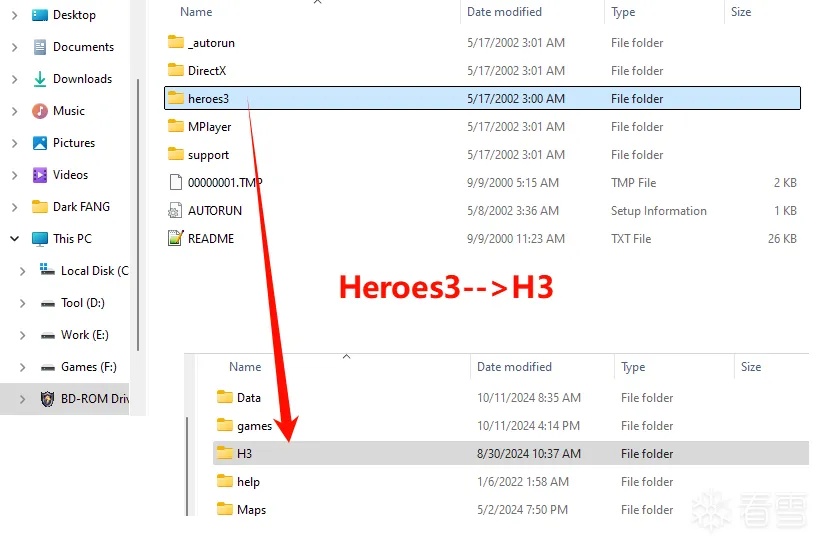
Task: Open the Dark FANG folder in sidebar
Action: 81,207
